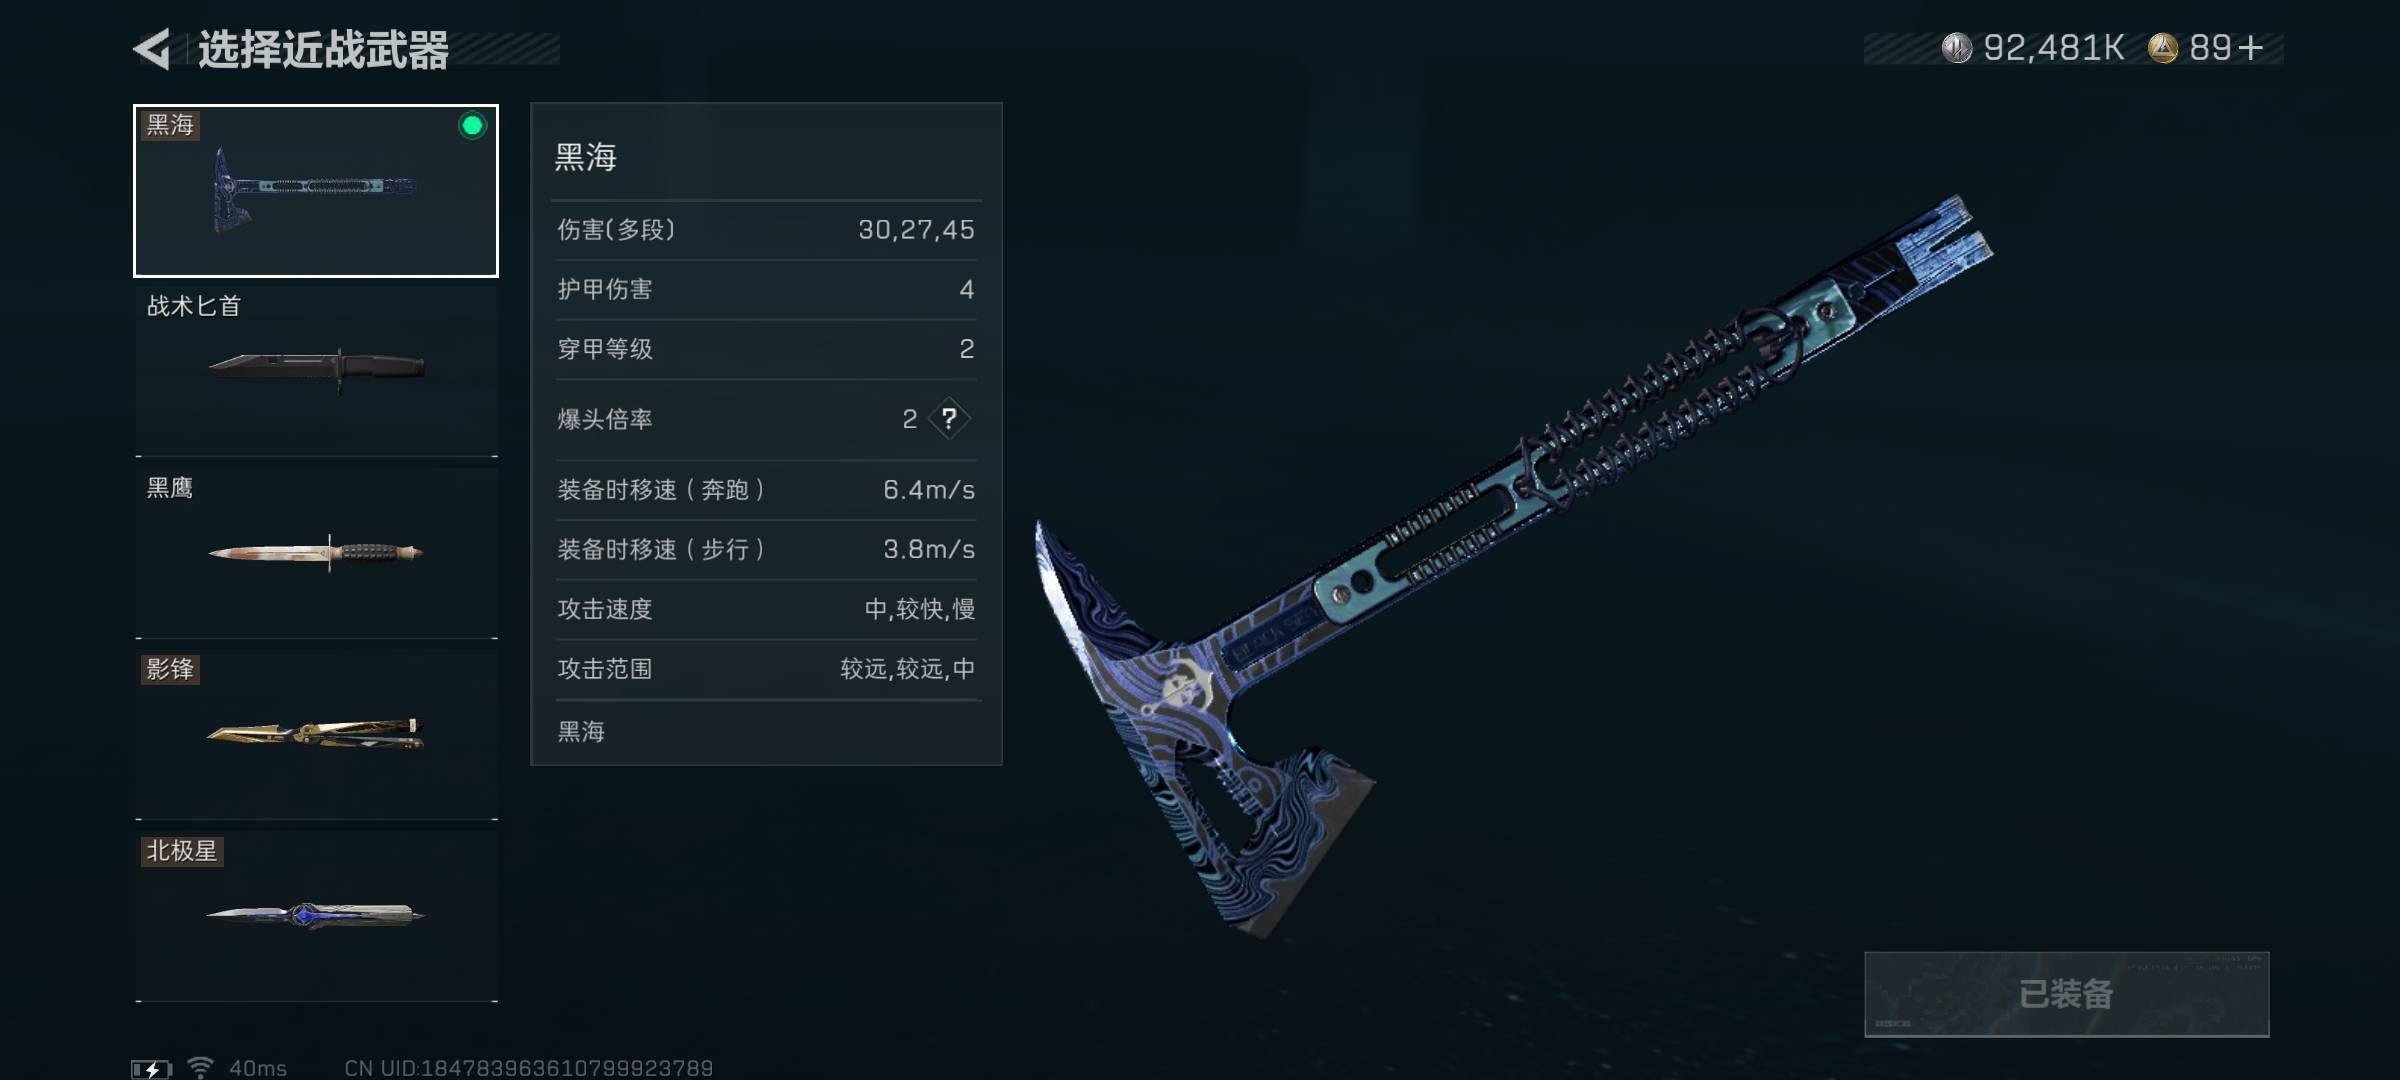Click the 攻击速度 attack speed row
The image size is (2400, 1080).
click(x=766, y=609)
